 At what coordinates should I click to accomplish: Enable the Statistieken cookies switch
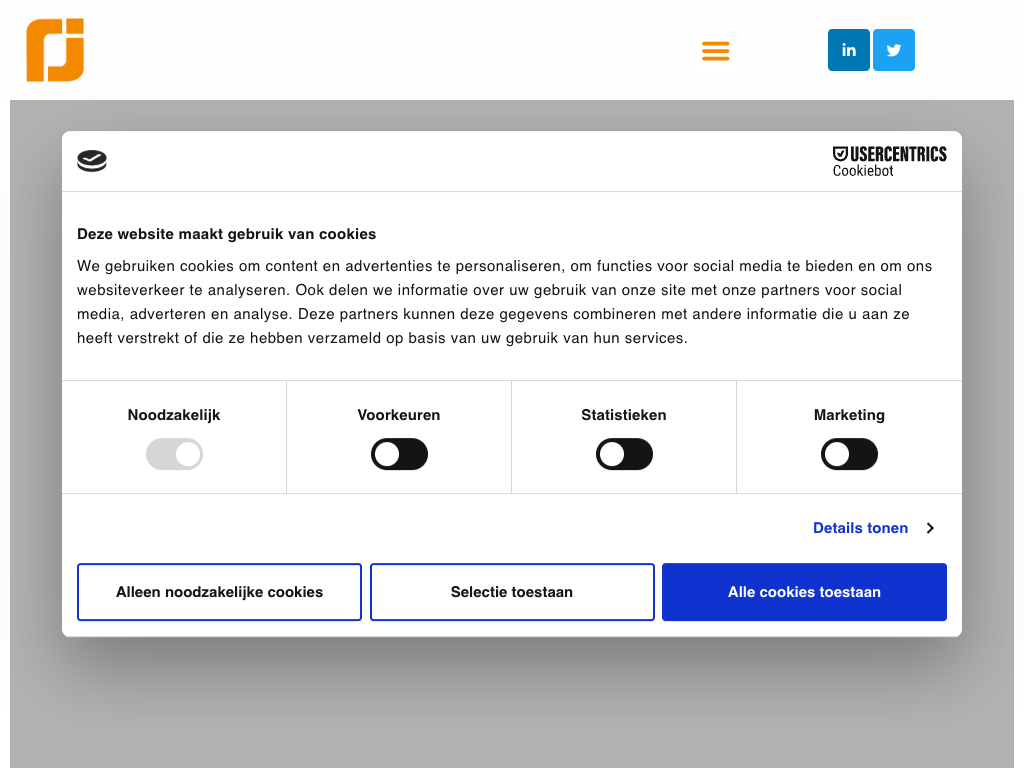click(x=624, y=455)
